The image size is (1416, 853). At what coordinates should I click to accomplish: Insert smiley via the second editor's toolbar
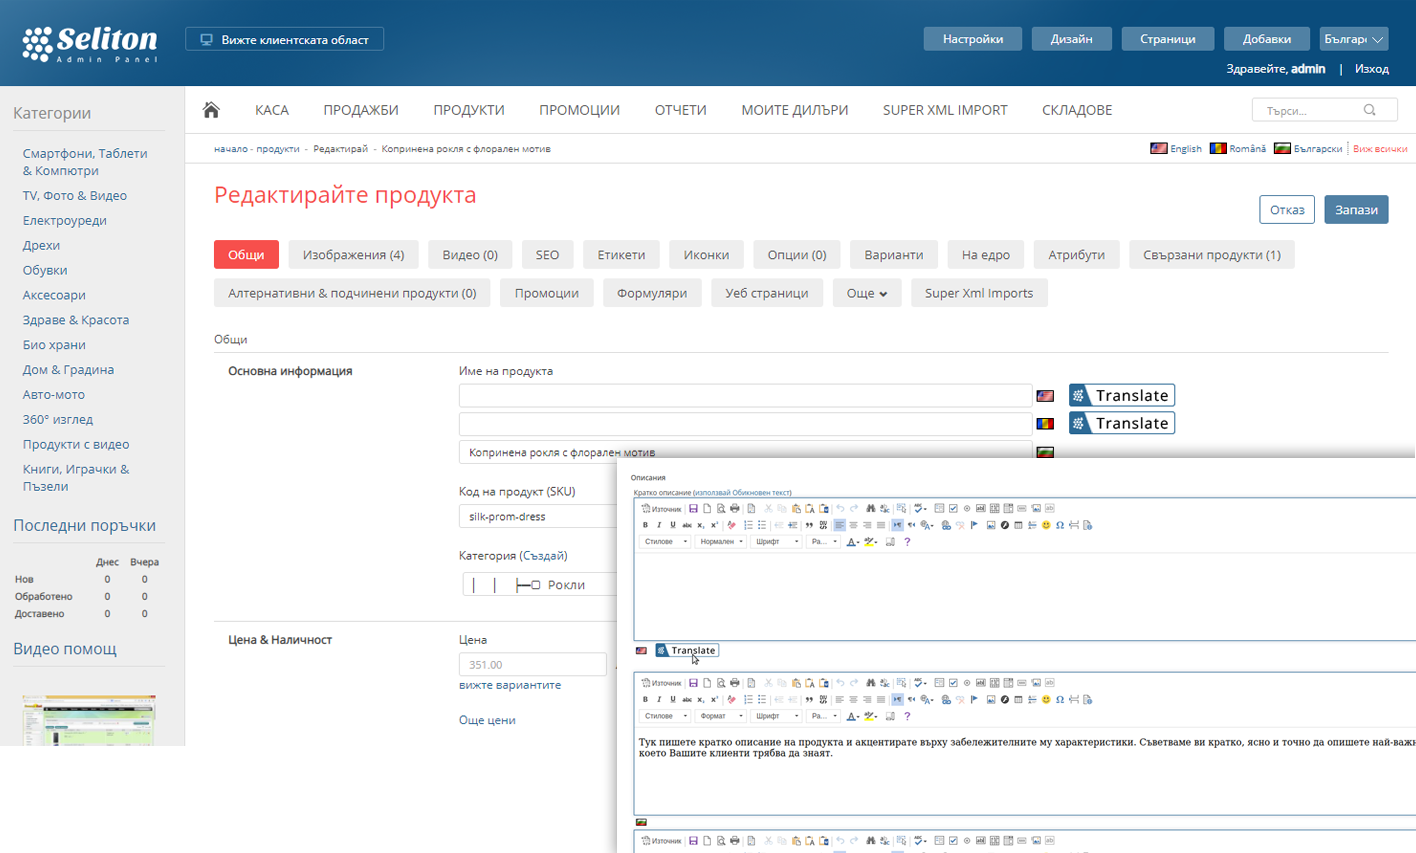tap(1046, 700)
